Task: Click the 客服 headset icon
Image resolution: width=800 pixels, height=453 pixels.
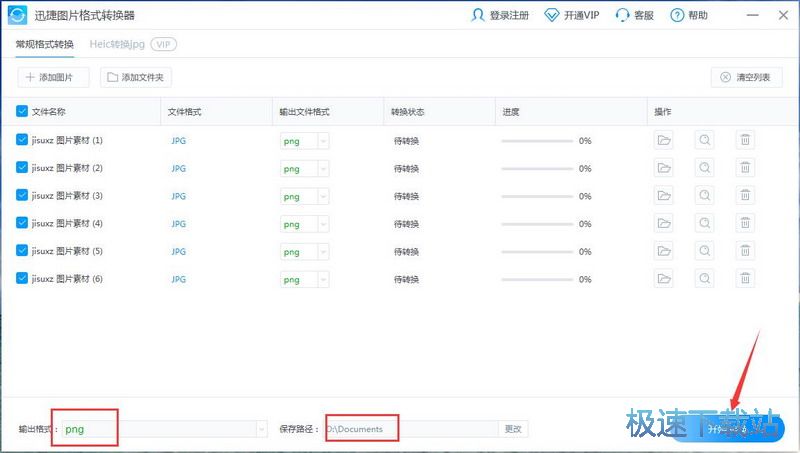Action: (622, 16)
